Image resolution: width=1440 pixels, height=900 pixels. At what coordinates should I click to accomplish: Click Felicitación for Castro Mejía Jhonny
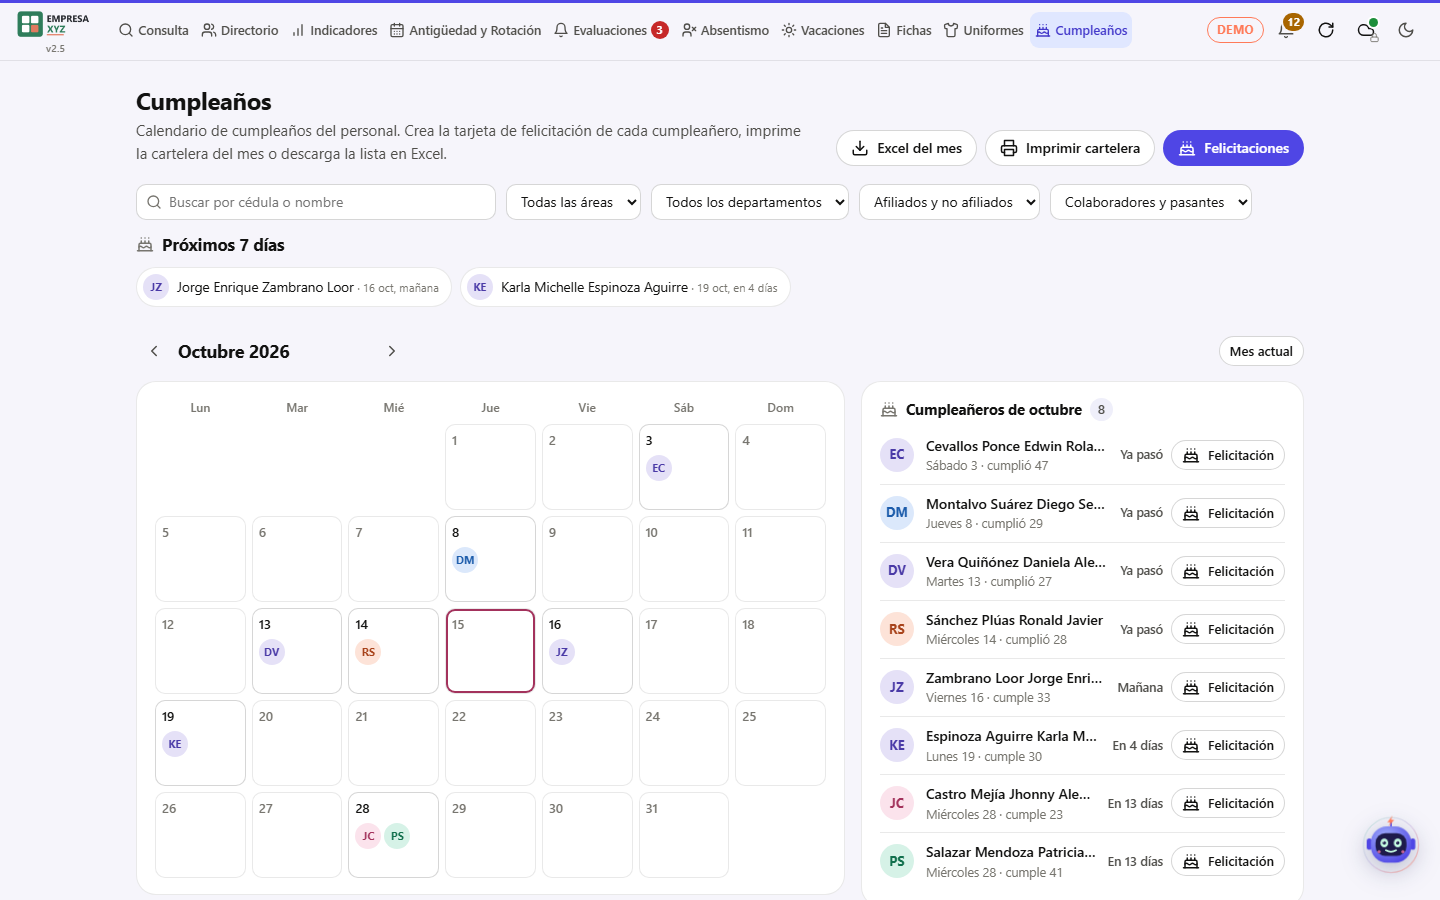(x=1228, y=803)
